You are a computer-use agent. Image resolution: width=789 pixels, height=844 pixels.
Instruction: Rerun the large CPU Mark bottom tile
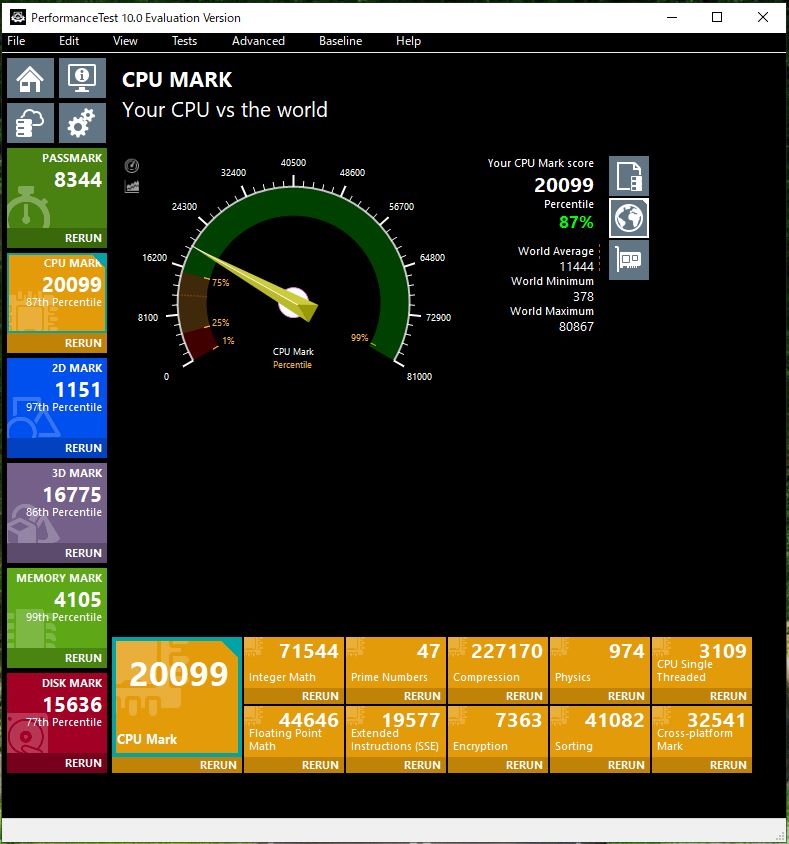coord(218,765)
